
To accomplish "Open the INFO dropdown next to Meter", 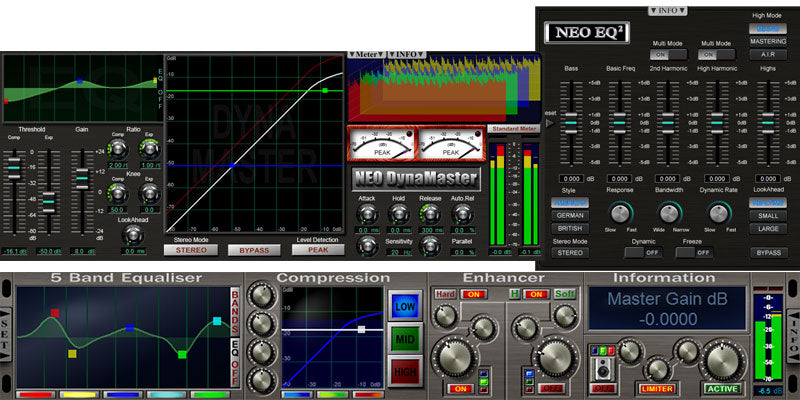I will (407, 54).
